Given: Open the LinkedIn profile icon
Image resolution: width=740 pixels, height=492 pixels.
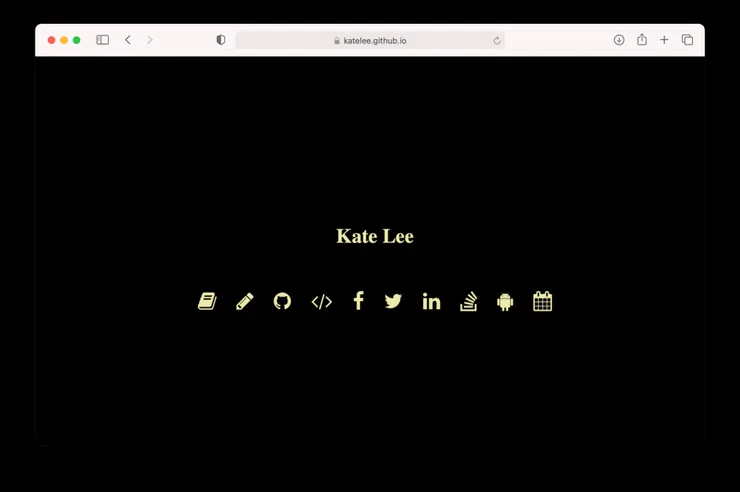Looking at the screenshot, I should point(431,301).
